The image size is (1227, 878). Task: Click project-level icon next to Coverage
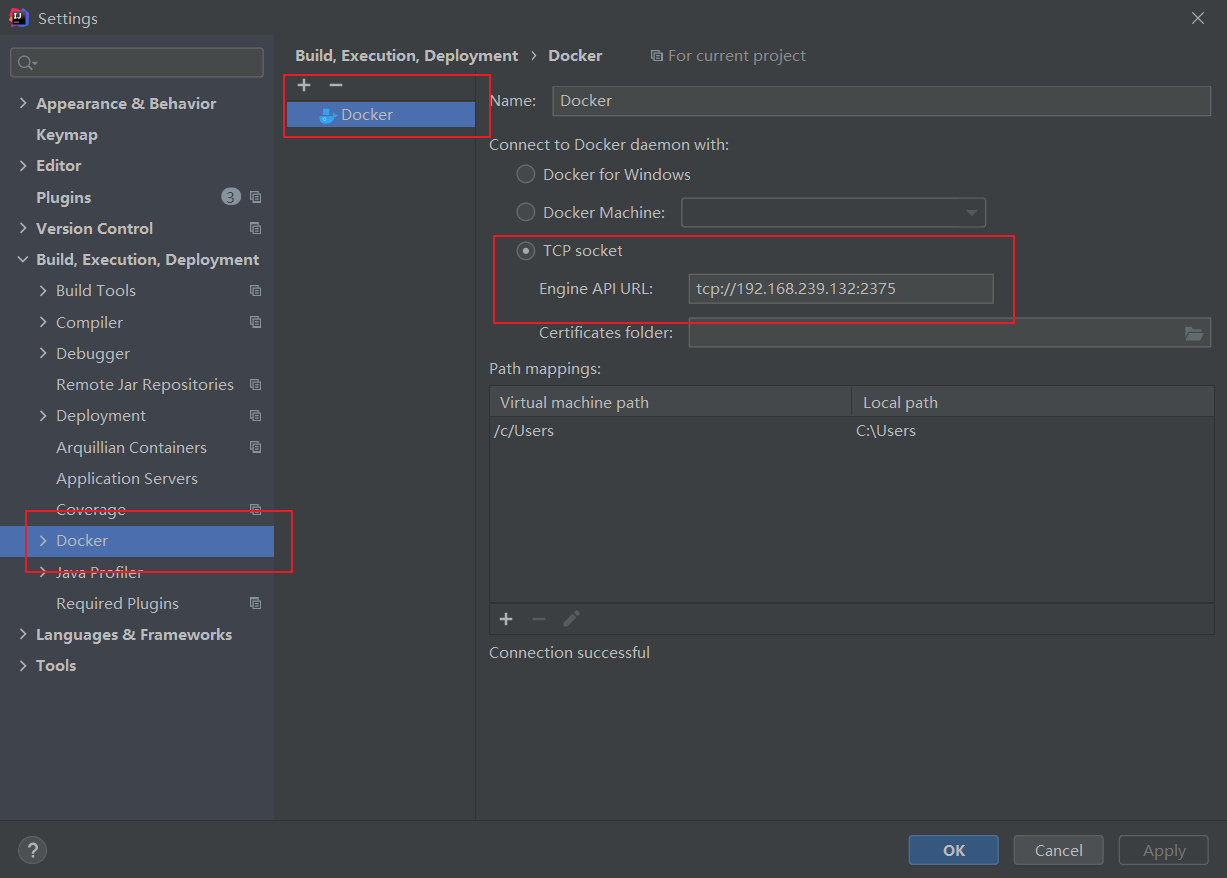click(x=255, y=509)
